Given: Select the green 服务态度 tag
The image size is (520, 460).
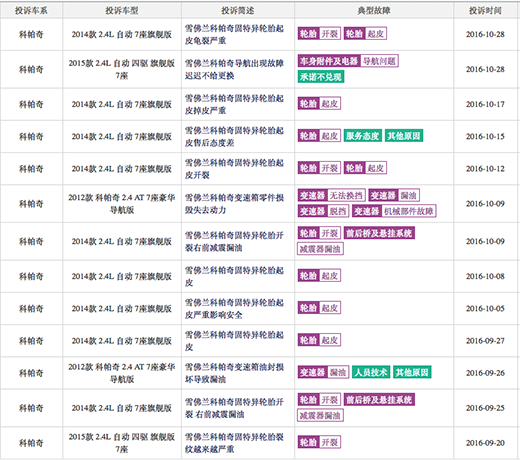Looking at the screenshot, I should pos(363,136).
